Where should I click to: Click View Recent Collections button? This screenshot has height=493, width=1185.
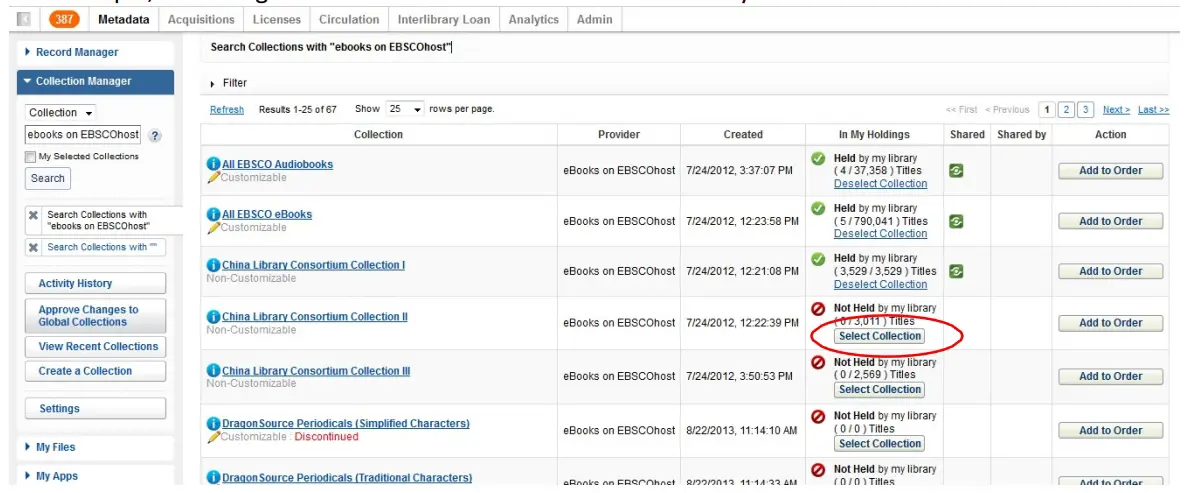coord(95,346)
